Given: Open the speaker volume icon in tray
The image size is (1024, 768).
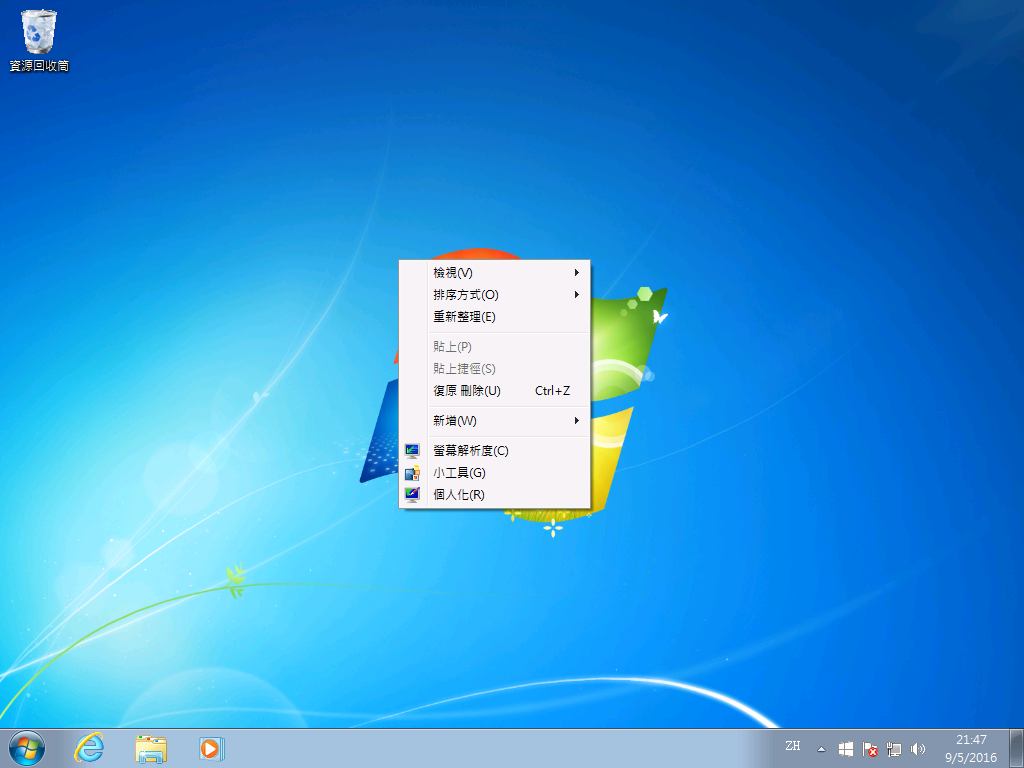Looking at the screenshot, I should pos(919,747).
